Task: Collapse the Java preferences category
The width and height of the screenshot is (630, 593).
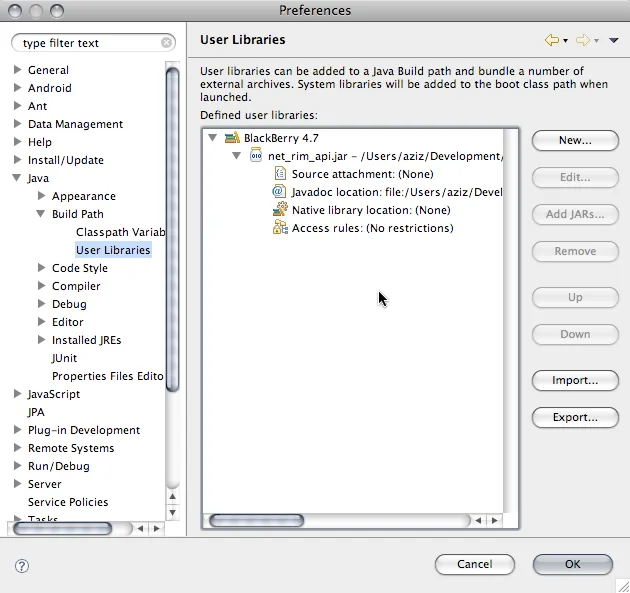Action: [17, 178]
